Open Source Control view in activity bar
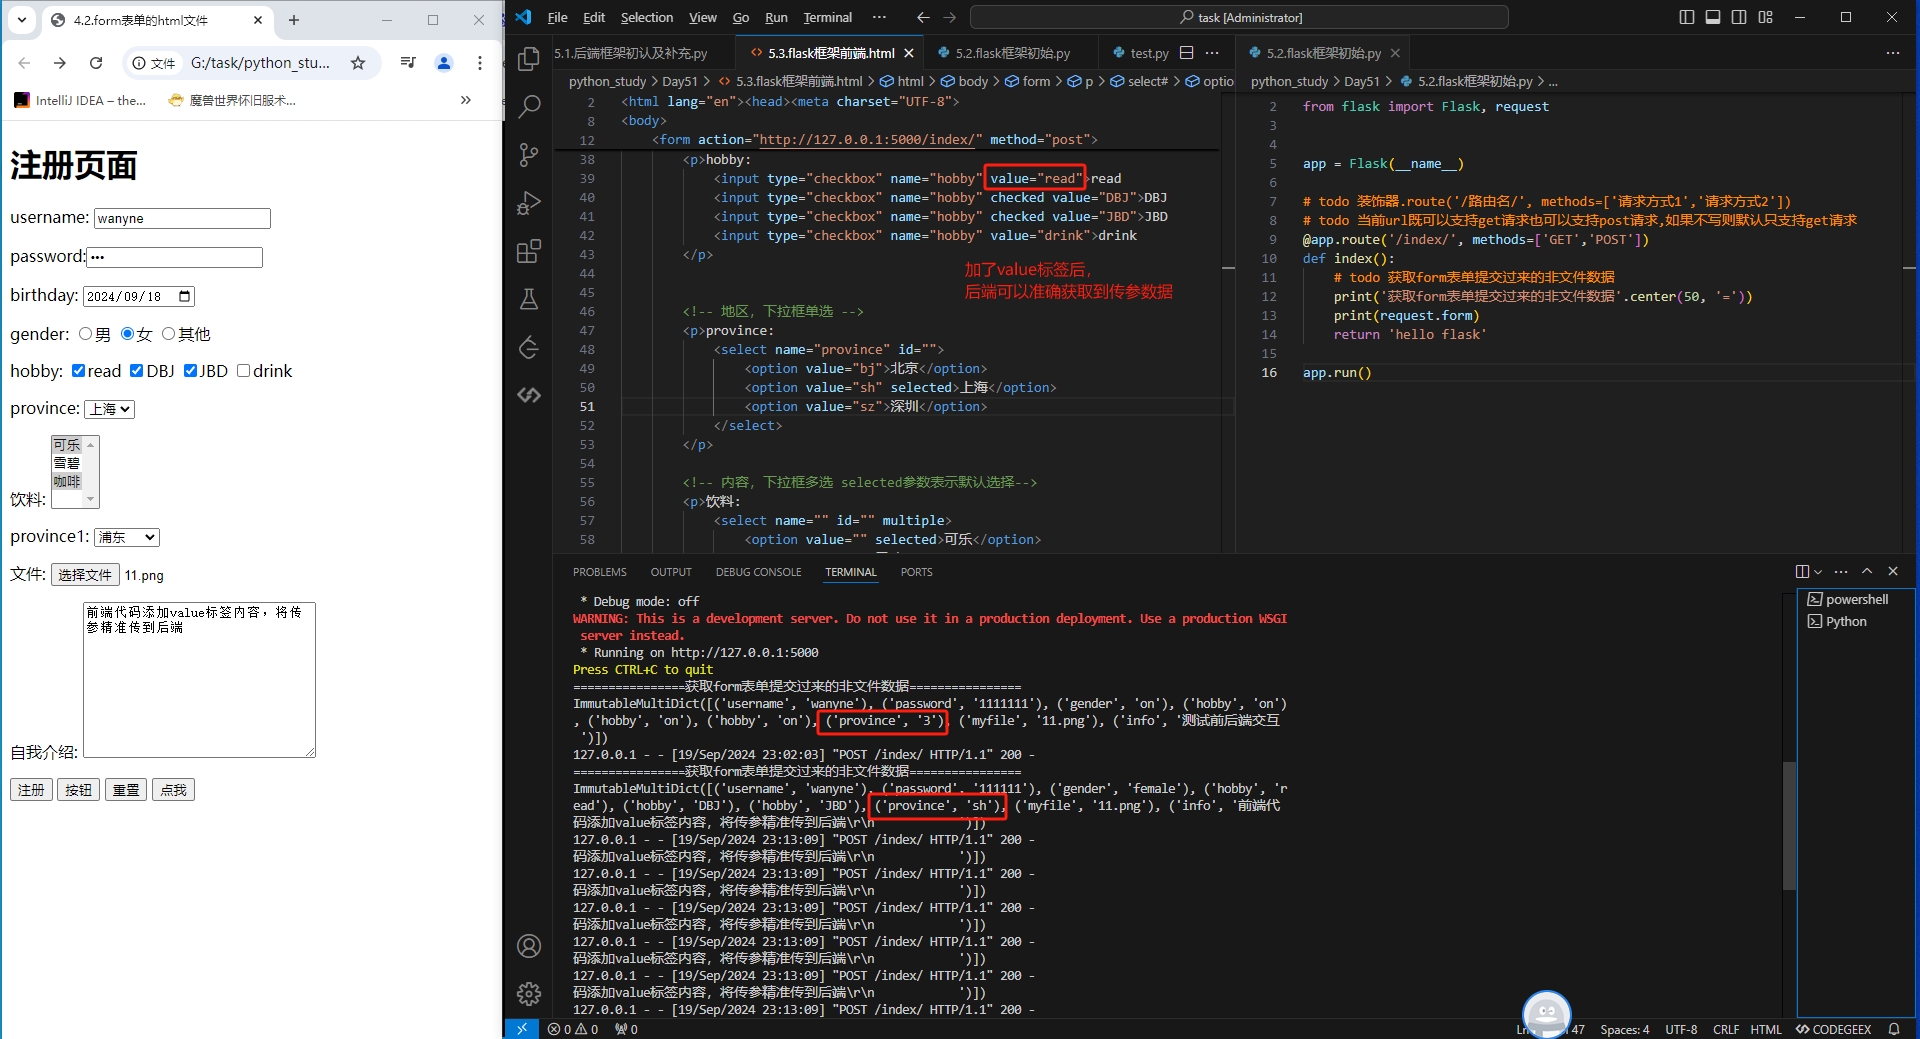The width and height of the screenshot is (1920, 1039). coord(529,154)
